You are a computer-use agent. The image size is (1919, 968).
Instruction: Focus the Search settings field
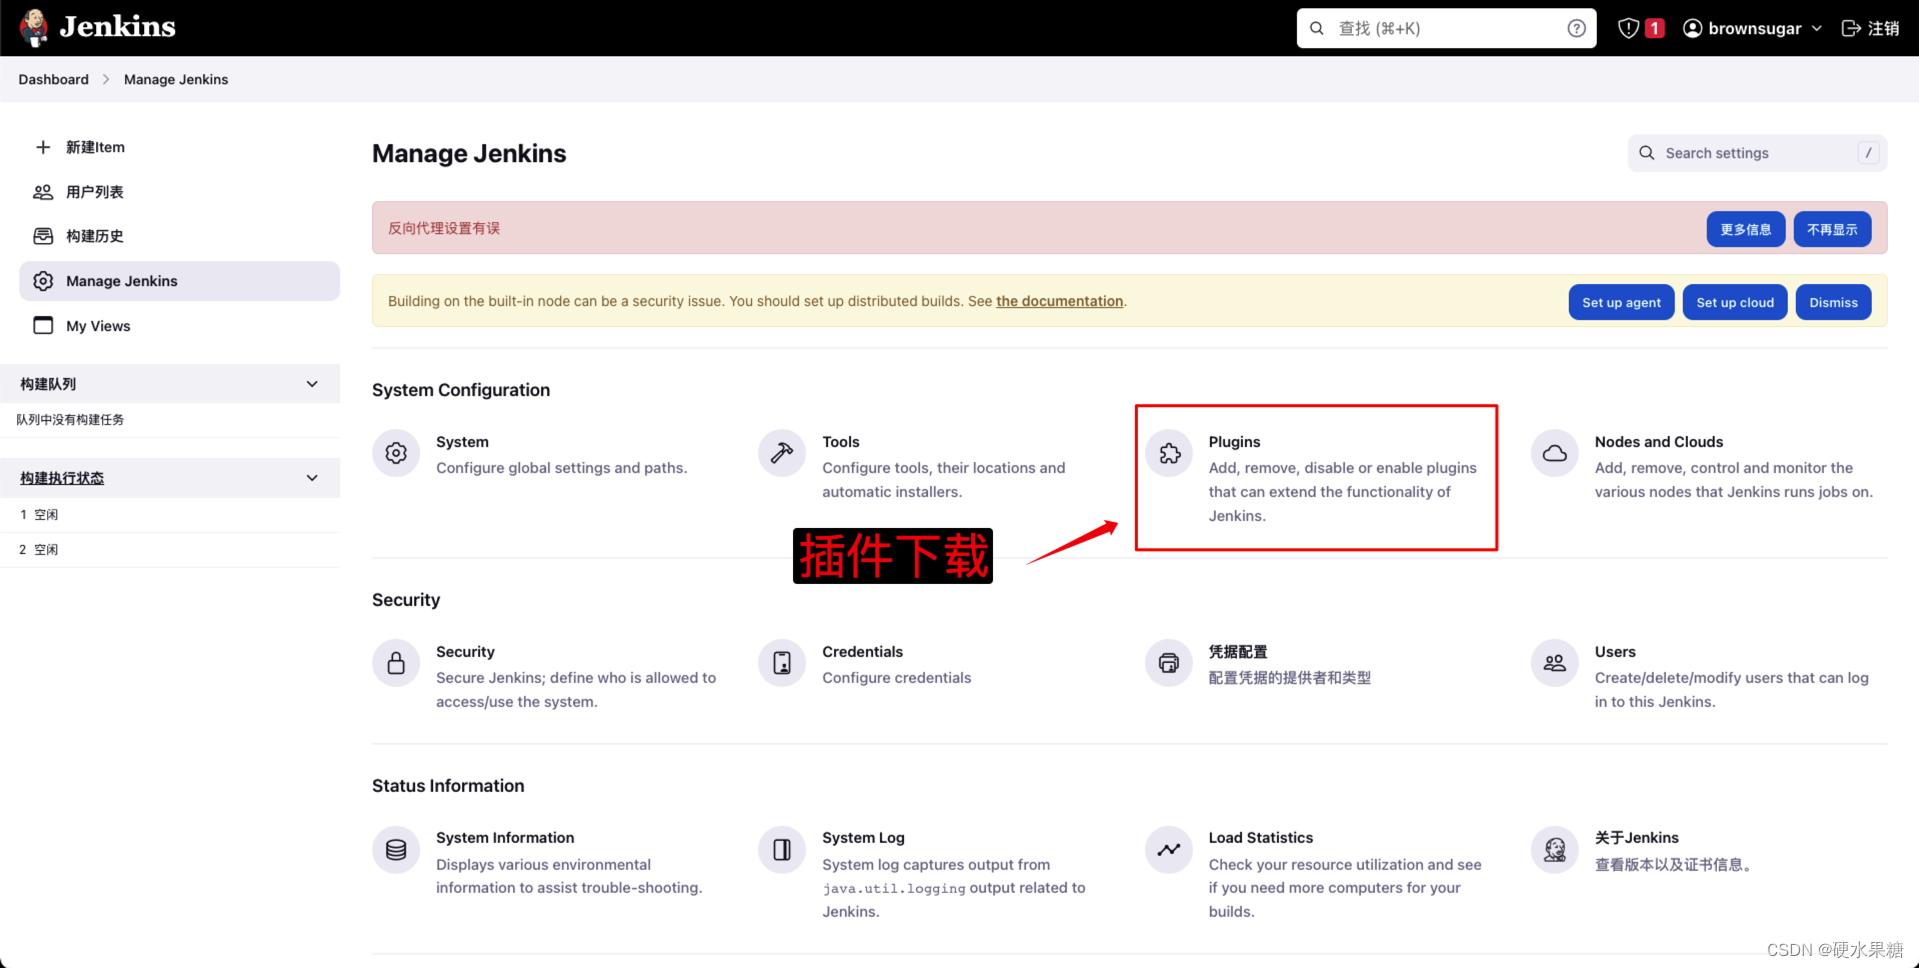1757,153
